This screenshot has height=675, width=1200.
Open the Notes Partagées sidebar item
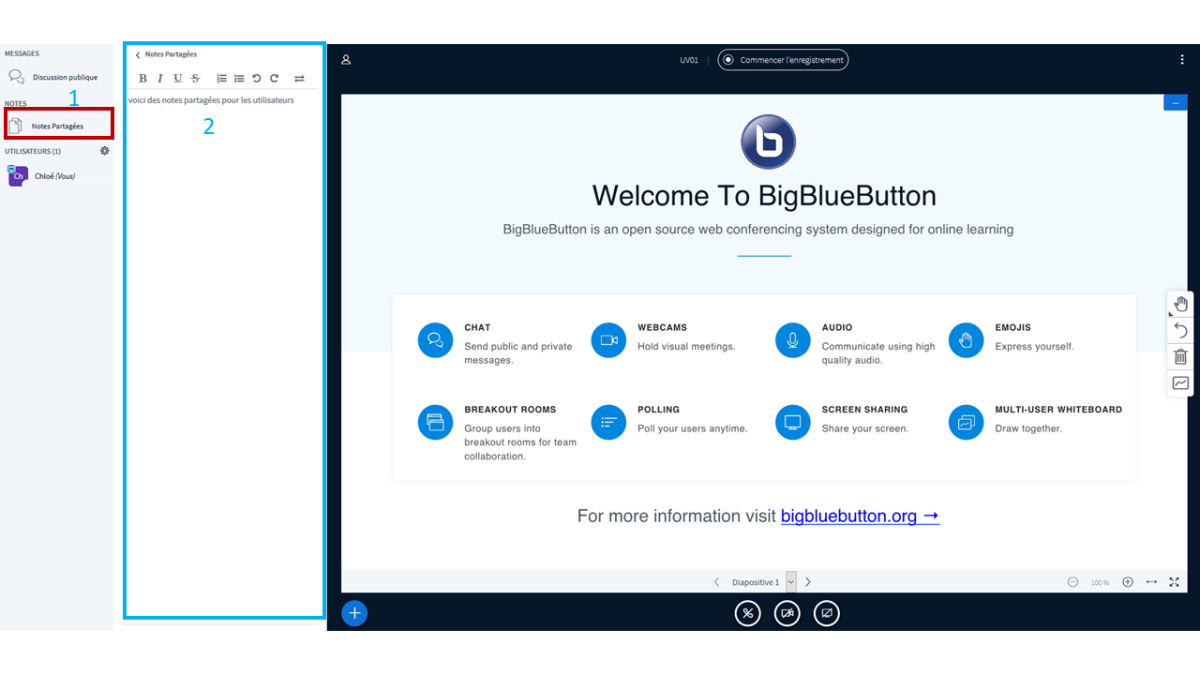pos(58,126)
